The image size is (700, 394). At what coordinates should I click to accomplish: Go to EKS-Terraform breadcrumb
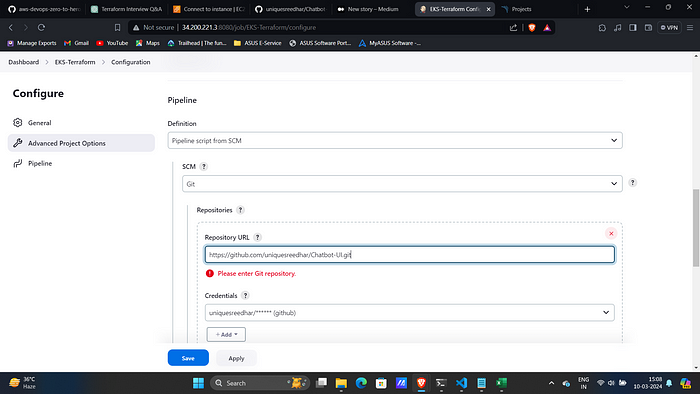(75, 62)
